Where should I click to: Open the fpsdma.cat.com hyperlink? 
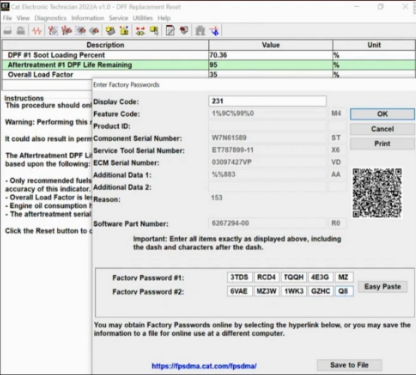pyautogui.click(x=204, y=366)
